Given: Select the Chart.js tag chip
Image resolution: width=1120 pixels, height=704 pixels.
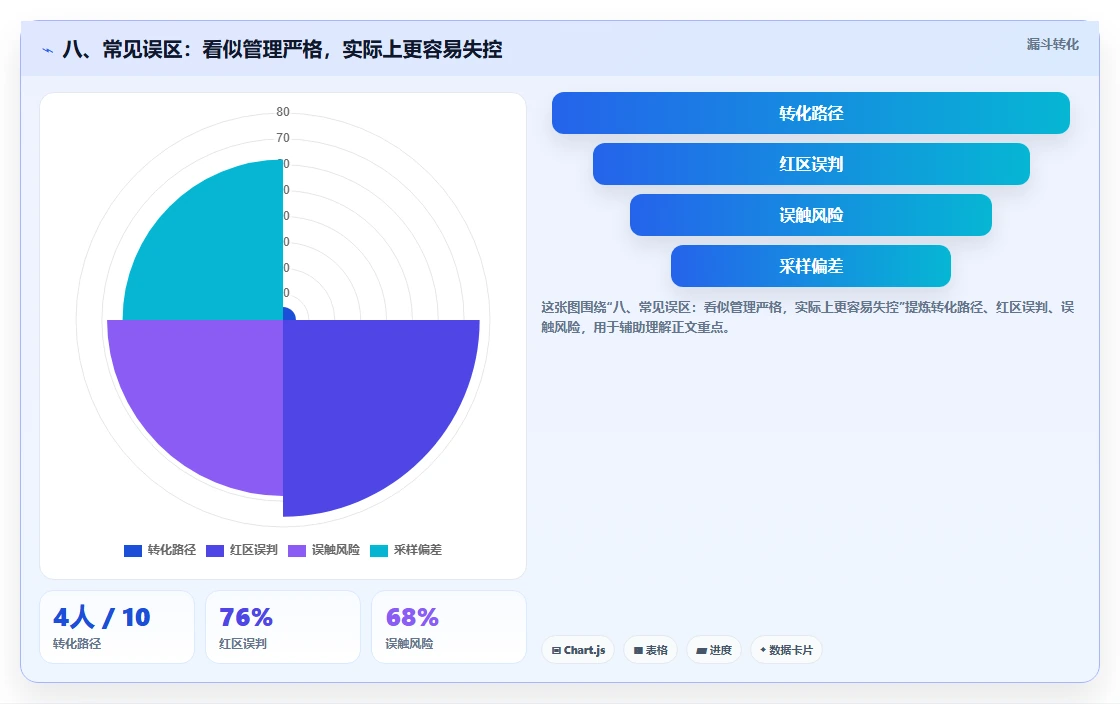Looking at the screenshot, I should click(x=578, y=650).
